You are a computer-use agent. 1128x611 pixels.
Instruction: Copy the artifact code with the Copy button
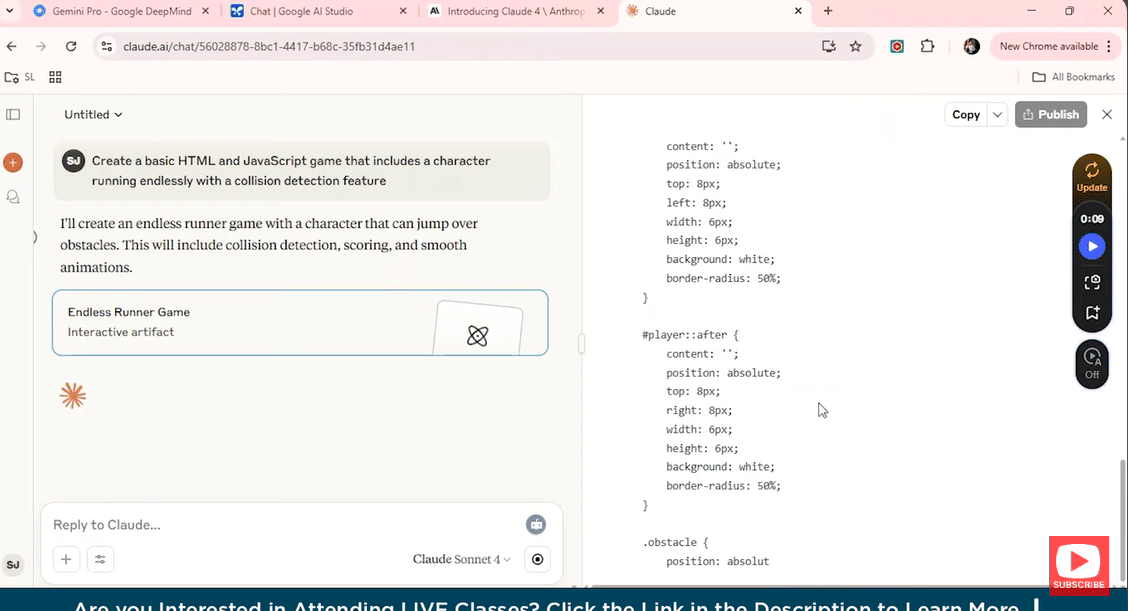click(x=965, y=115)
